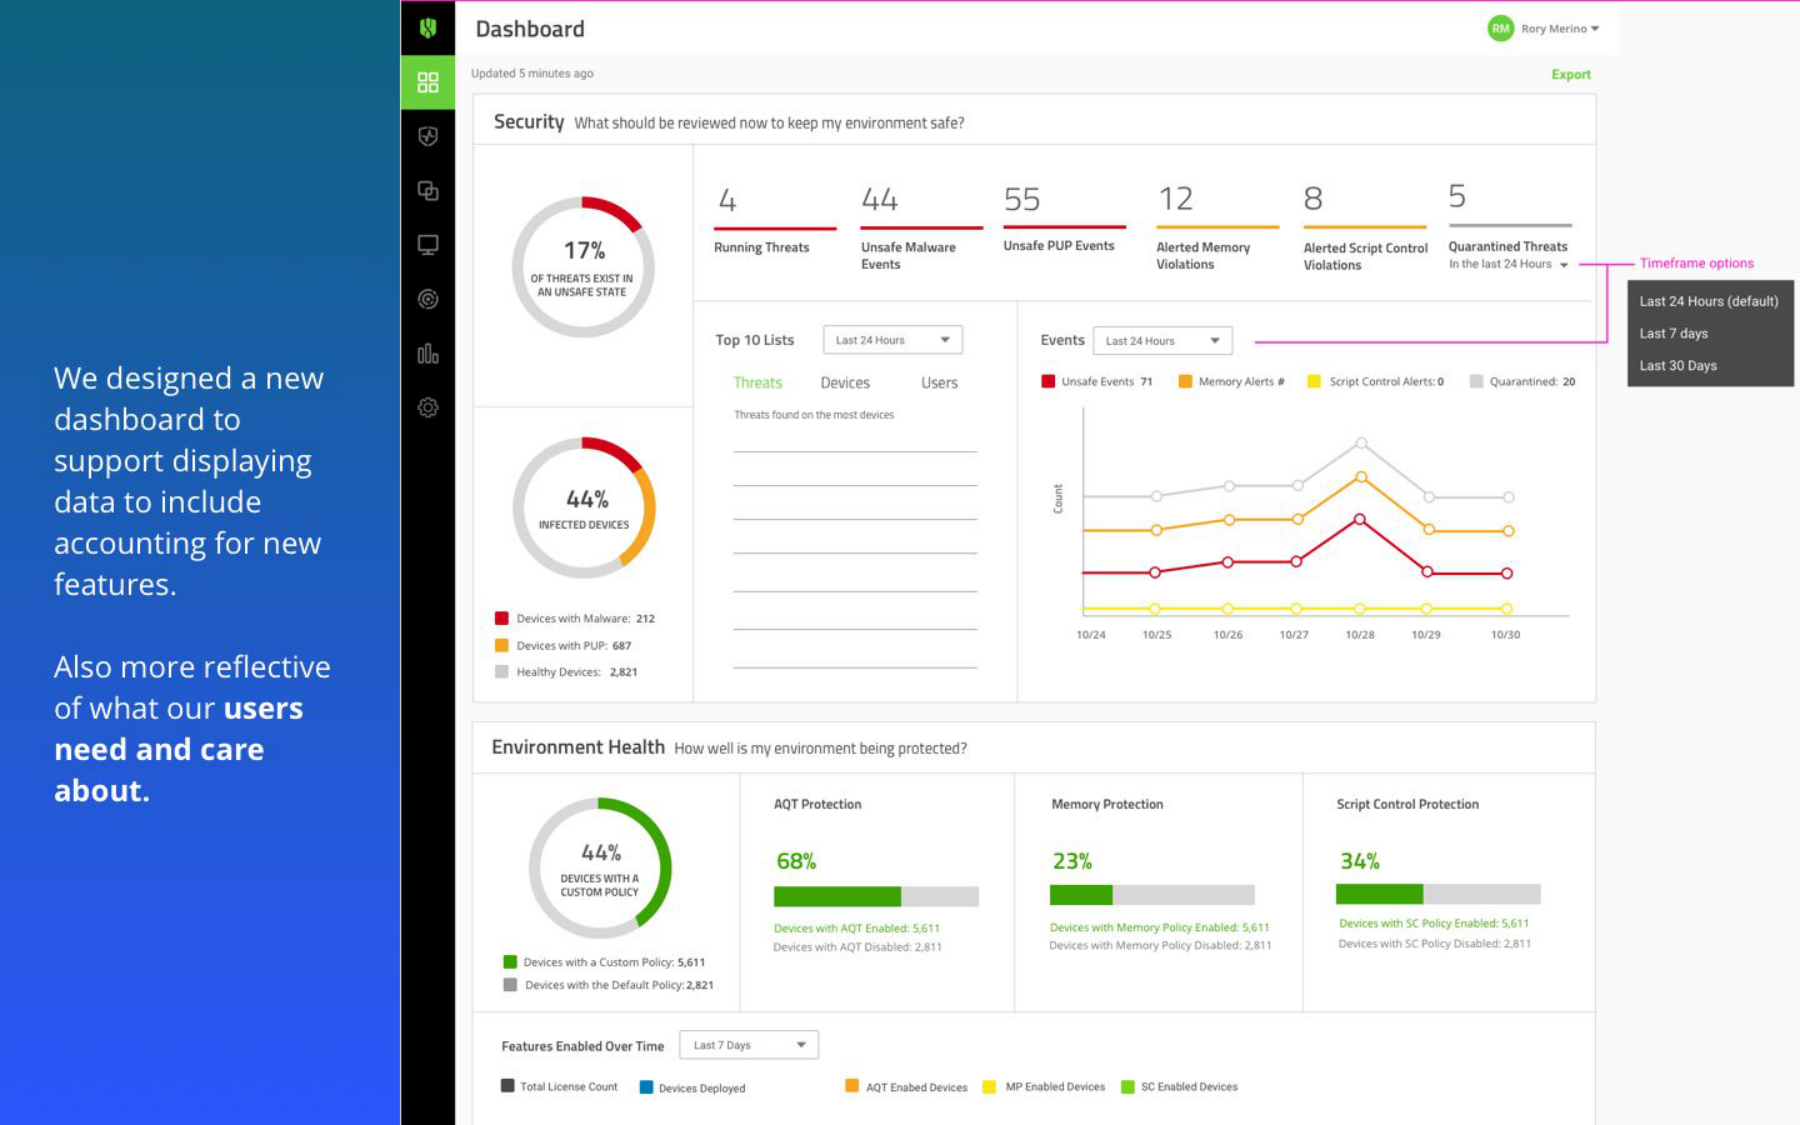This screenshot has width=1800, height=1125.
Task: Click the RM user avatar
Action: (1500, 29)
